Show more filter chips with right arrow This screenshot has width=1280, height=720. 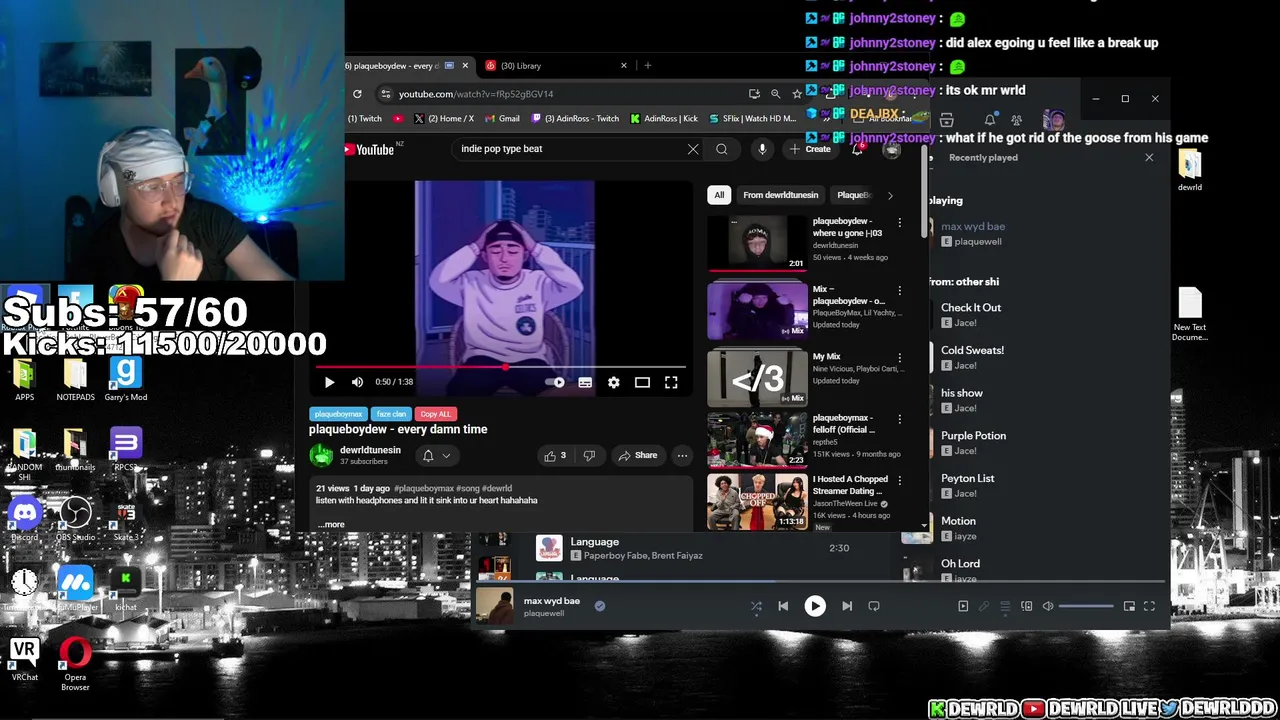(x=890, y=195)
